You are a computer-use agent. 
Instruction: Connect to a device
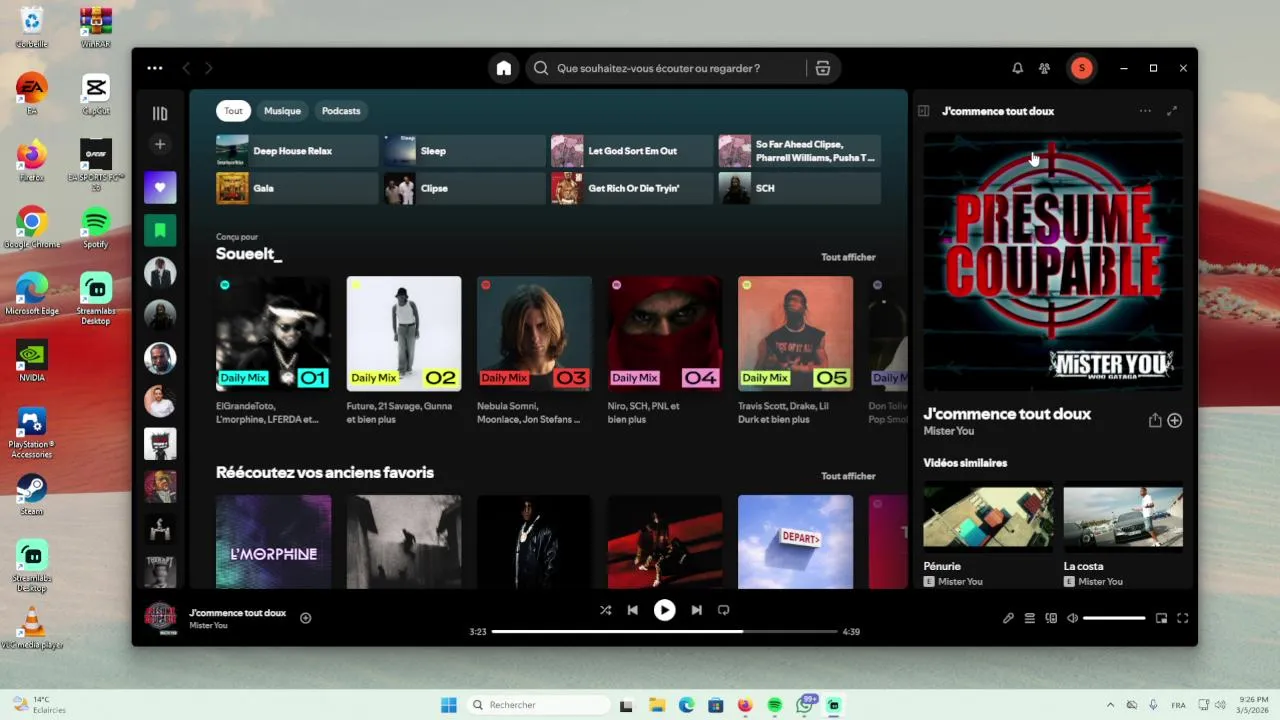(1051, 618)
